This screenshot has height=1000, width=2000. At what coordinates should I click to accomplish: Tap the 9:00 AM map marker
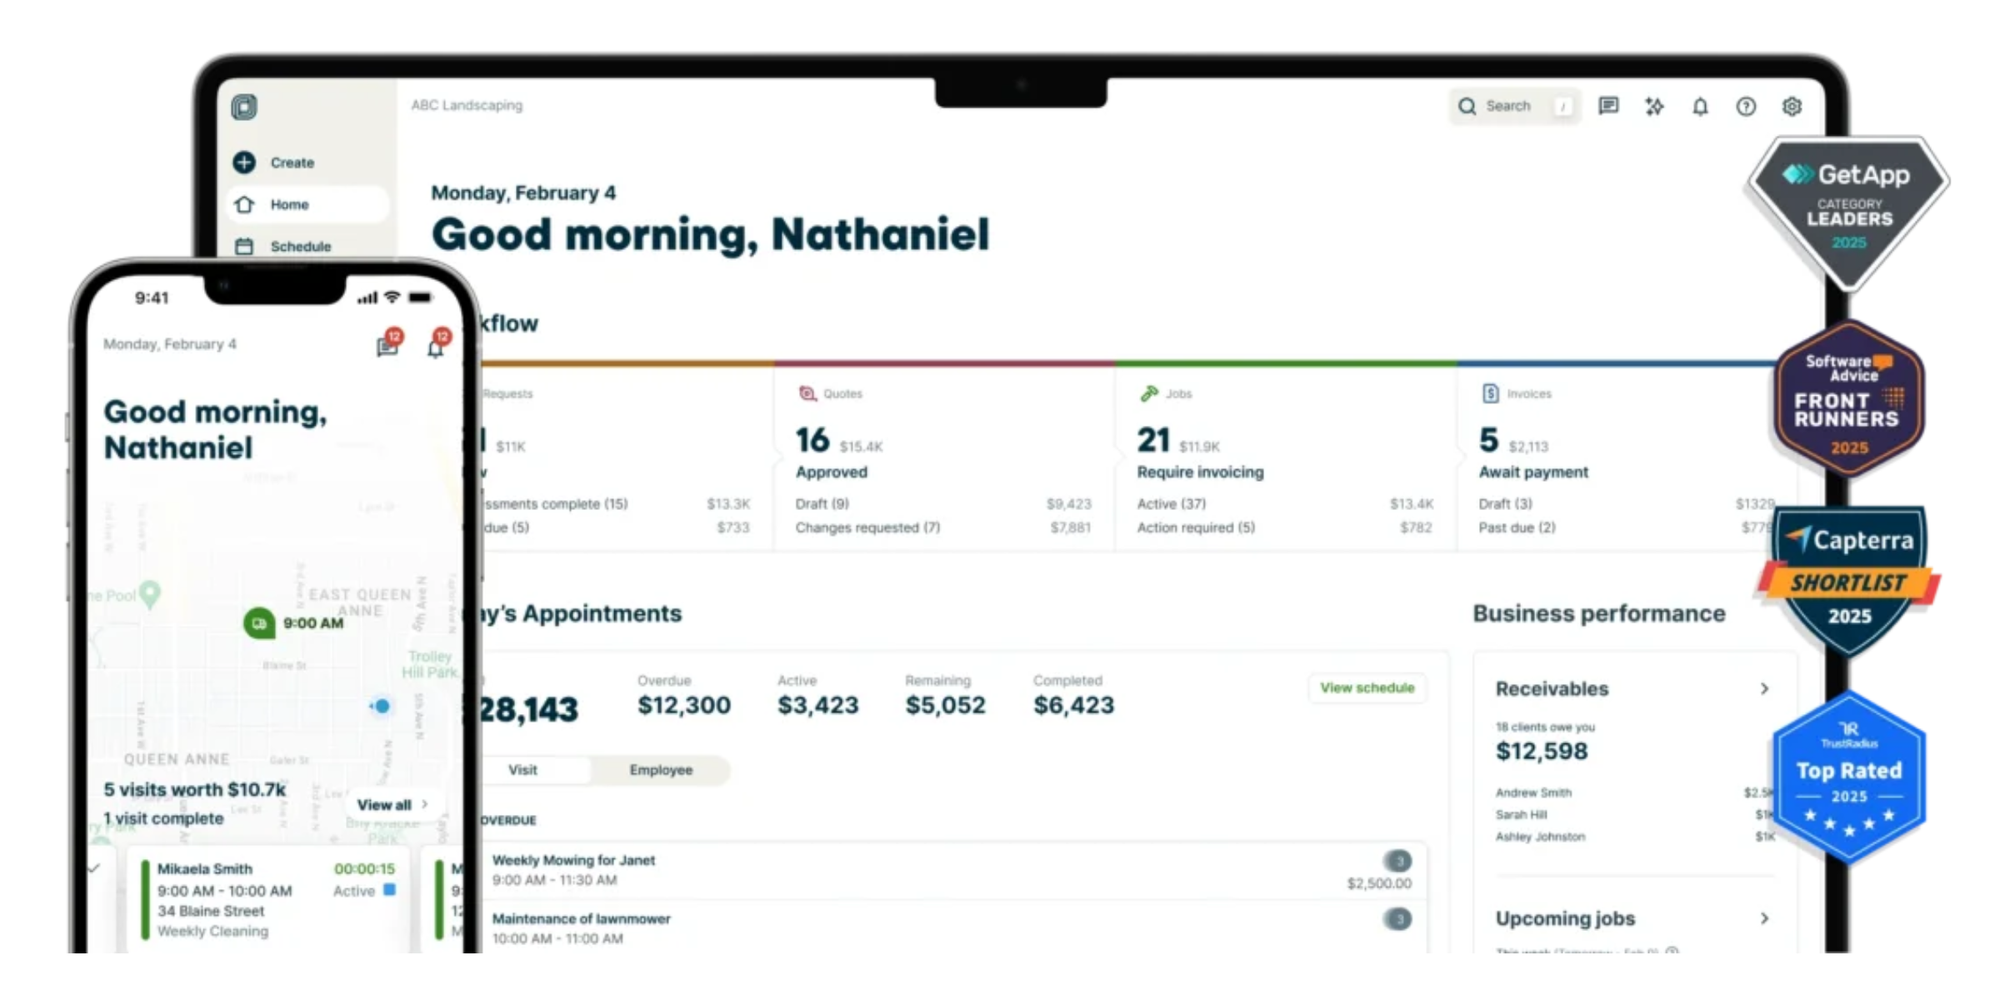[260, 623]
